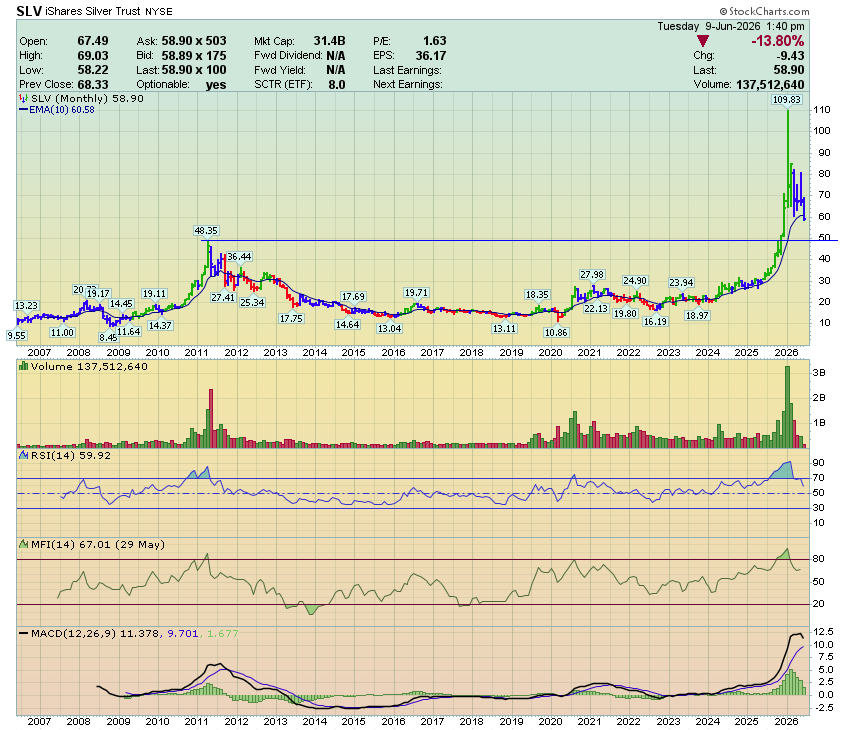The height and width of the screenshot is (730, 850).
Task: Click the black MACD legend line marker
Action: tap(23, 633)
